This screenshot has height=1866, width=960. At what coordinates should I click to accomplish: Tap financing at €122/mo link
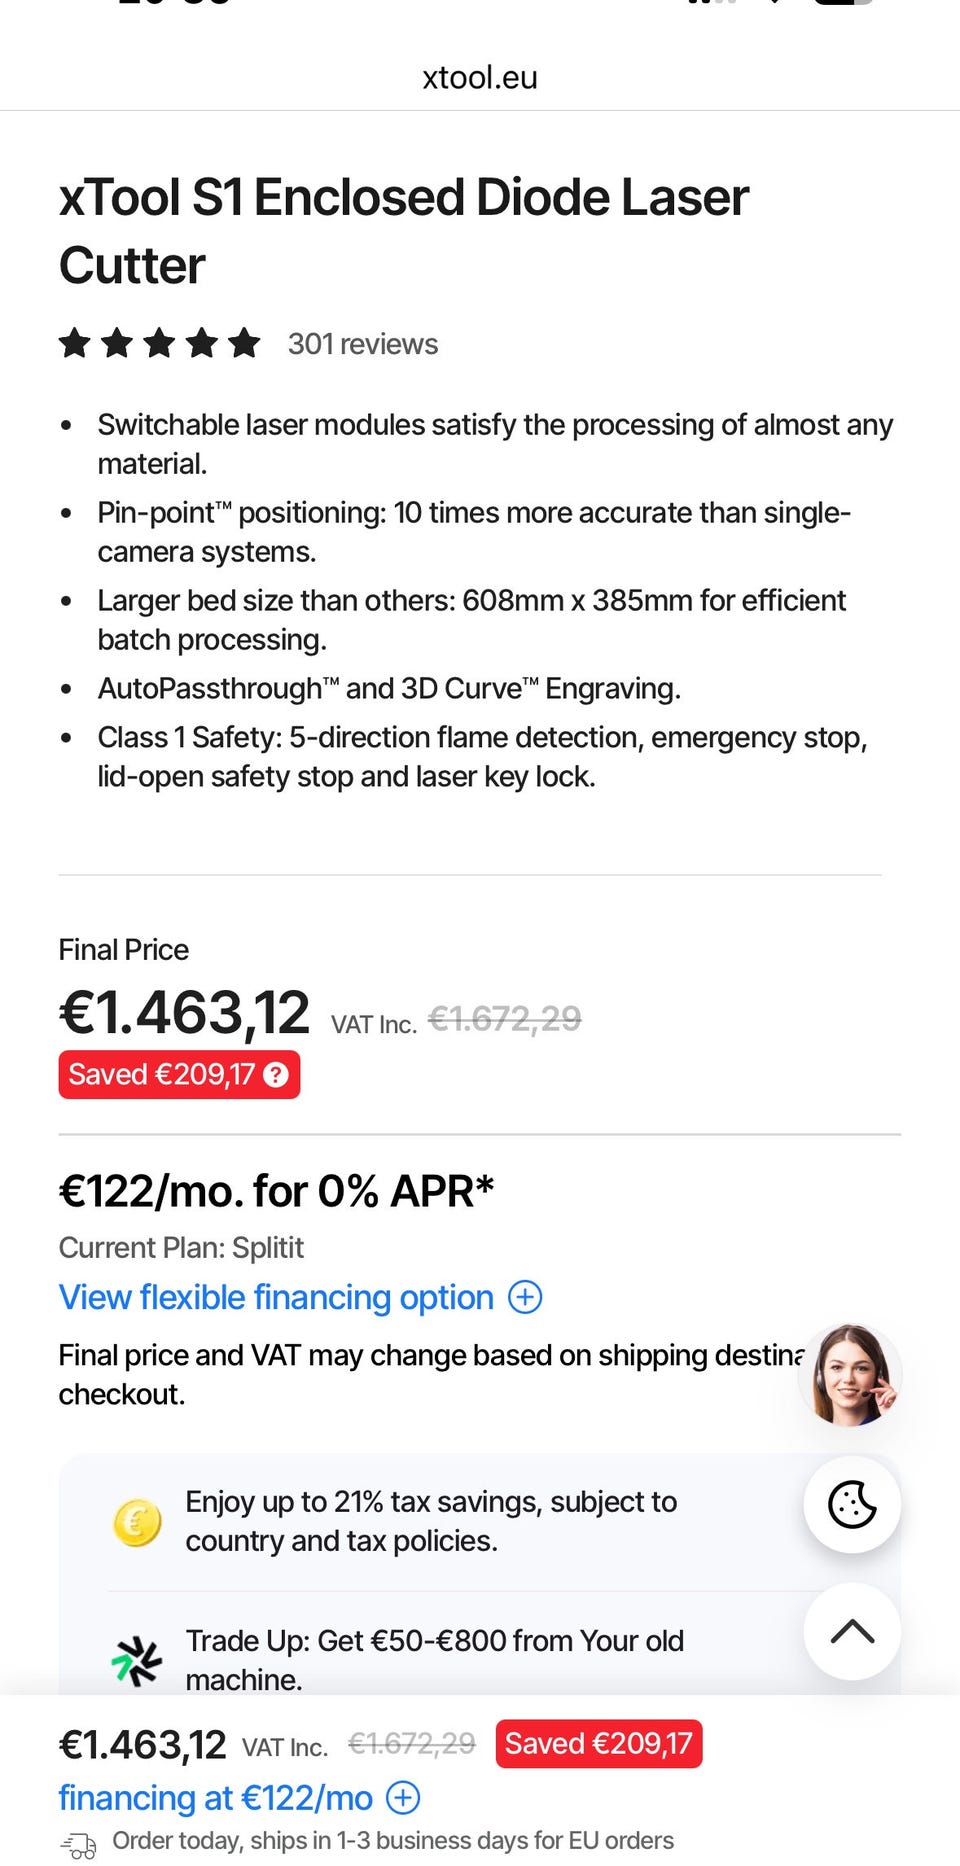[215, 1798]
